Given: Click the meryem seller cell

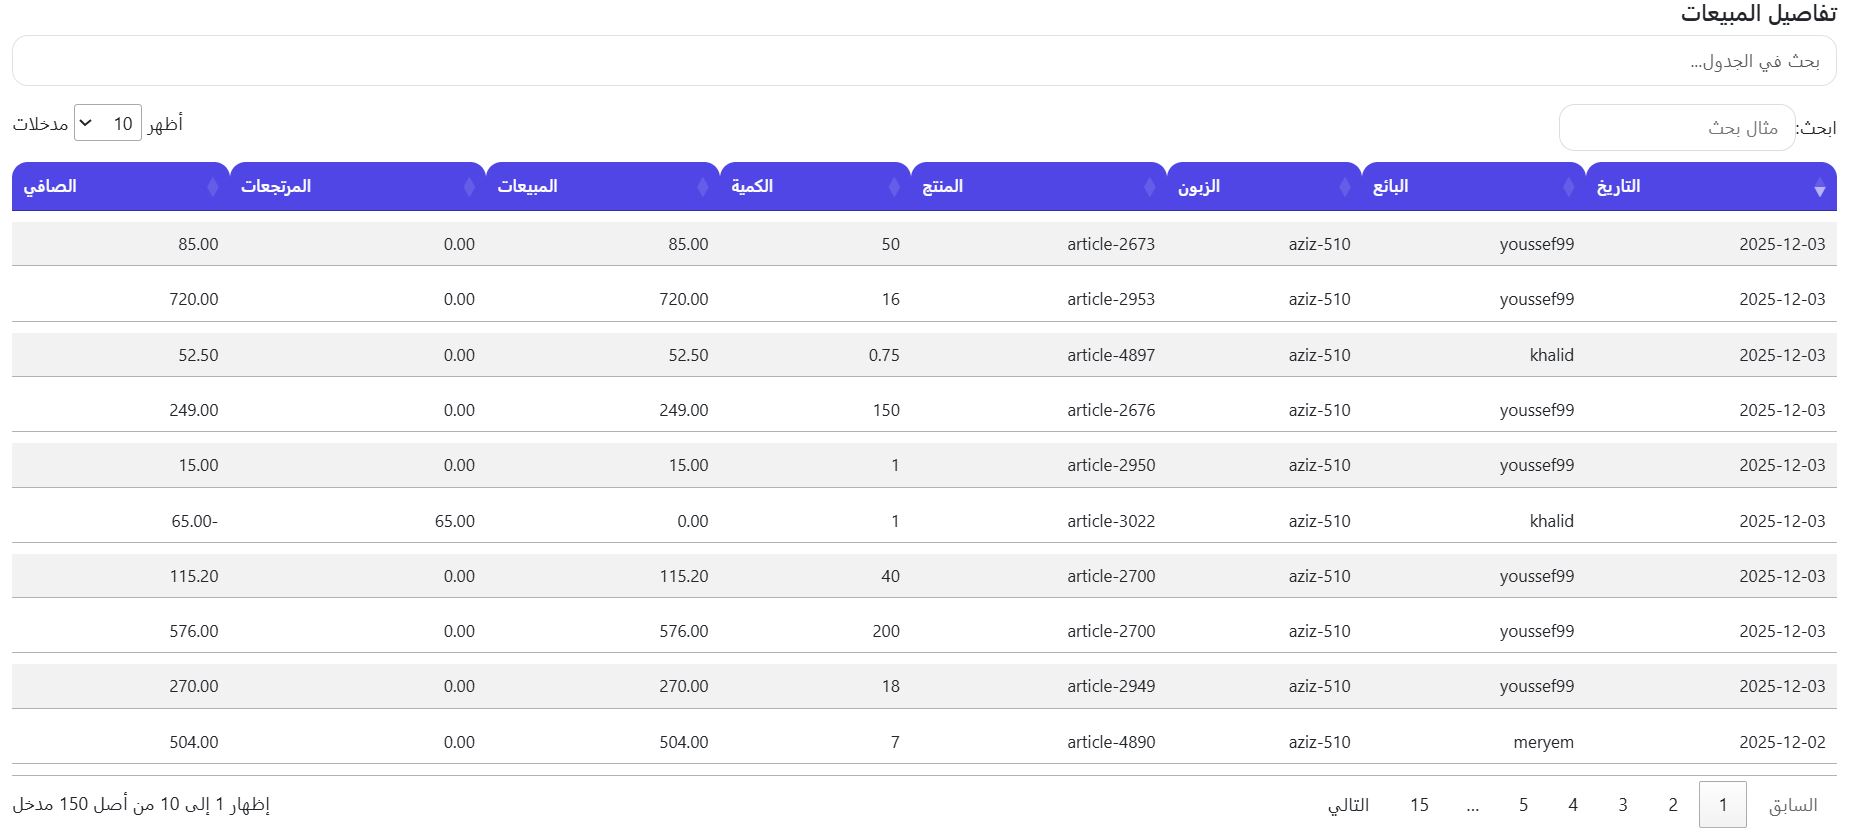Looking at the screenshot, I should [x=1543, y=742].
